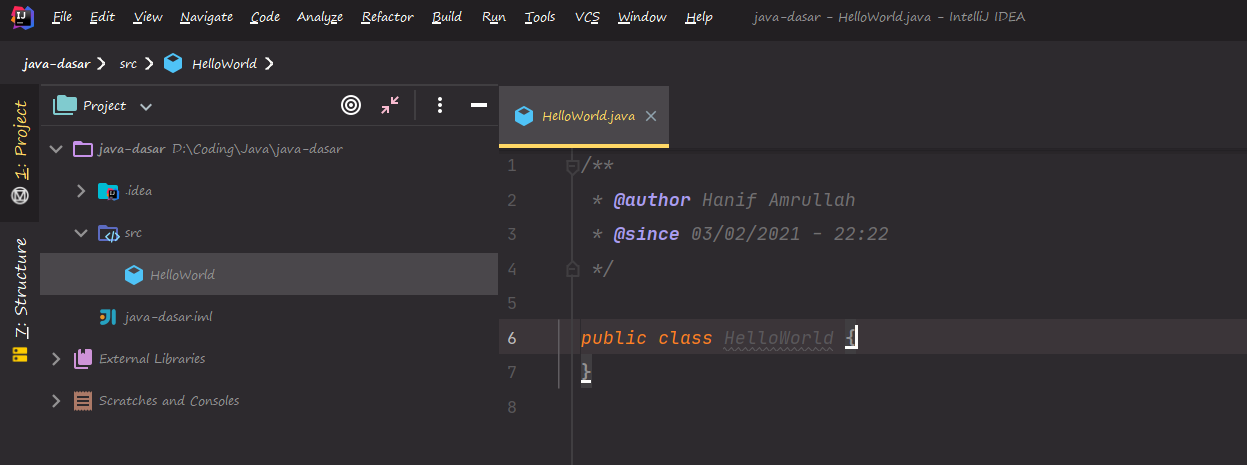Click the java-dasar.iml file icon
The height and width of the screenshot is (465, 1247).
pos(108,317)
